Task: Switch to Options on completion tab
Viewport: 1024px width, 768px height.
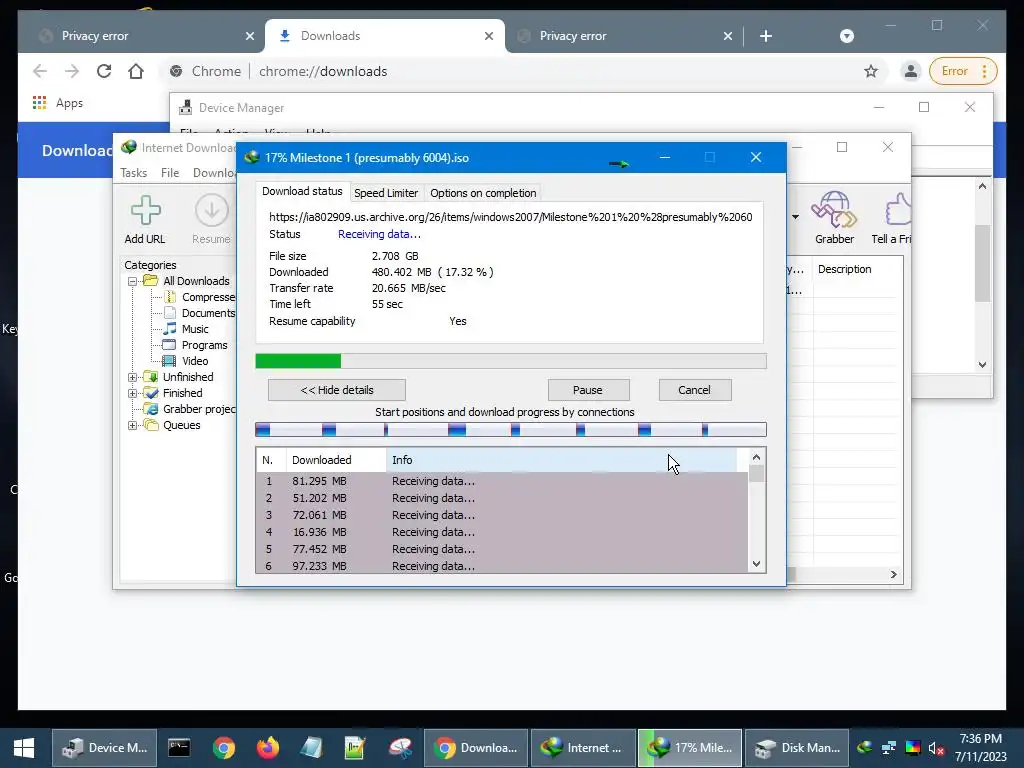Action: [483, 193]
